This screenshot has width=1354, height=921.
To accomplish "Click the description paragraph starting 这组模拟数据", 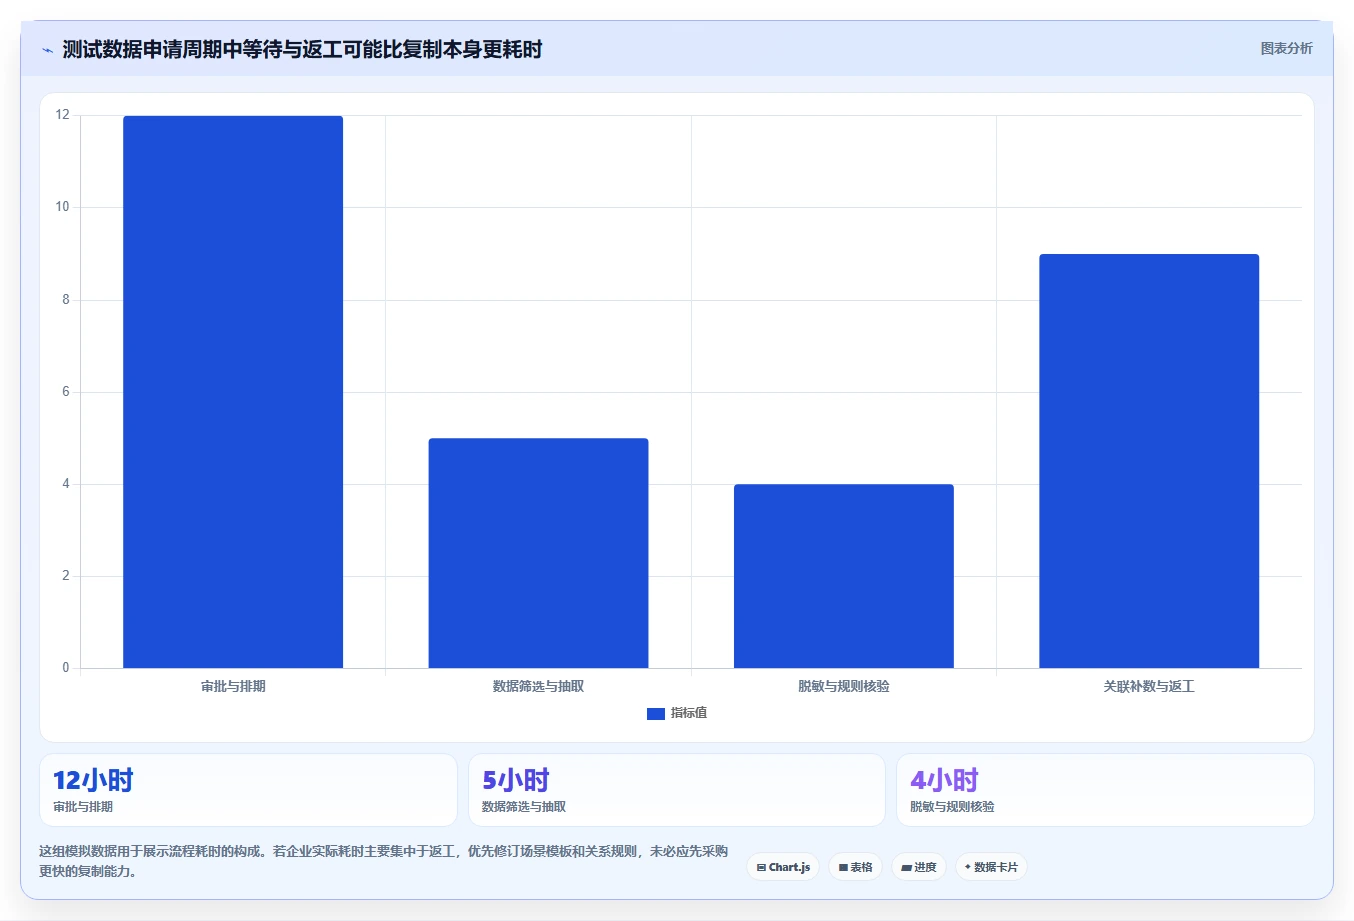I will click(x=384, y=861).
